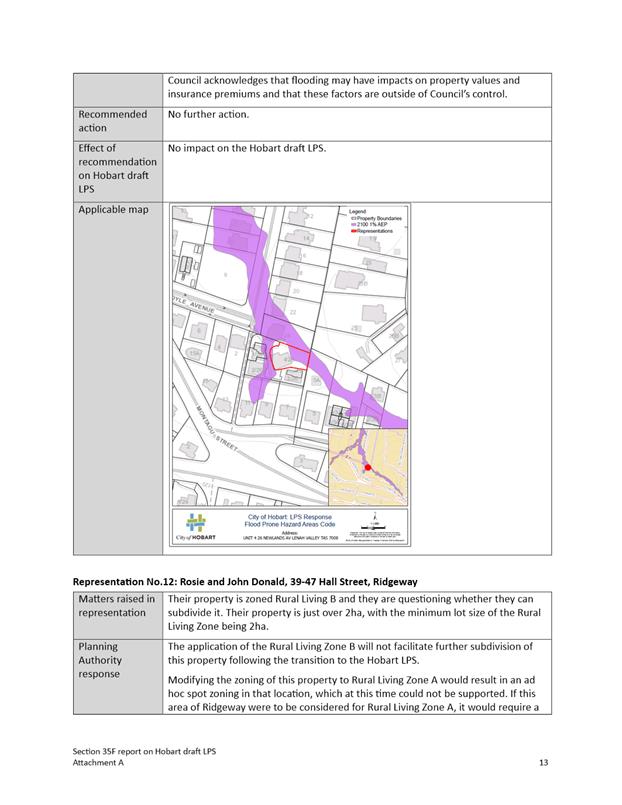The image size is (622, 805).
Task: Click the 'Legend' title on the map
Action: pyautogui.click(x=357, y=212)
